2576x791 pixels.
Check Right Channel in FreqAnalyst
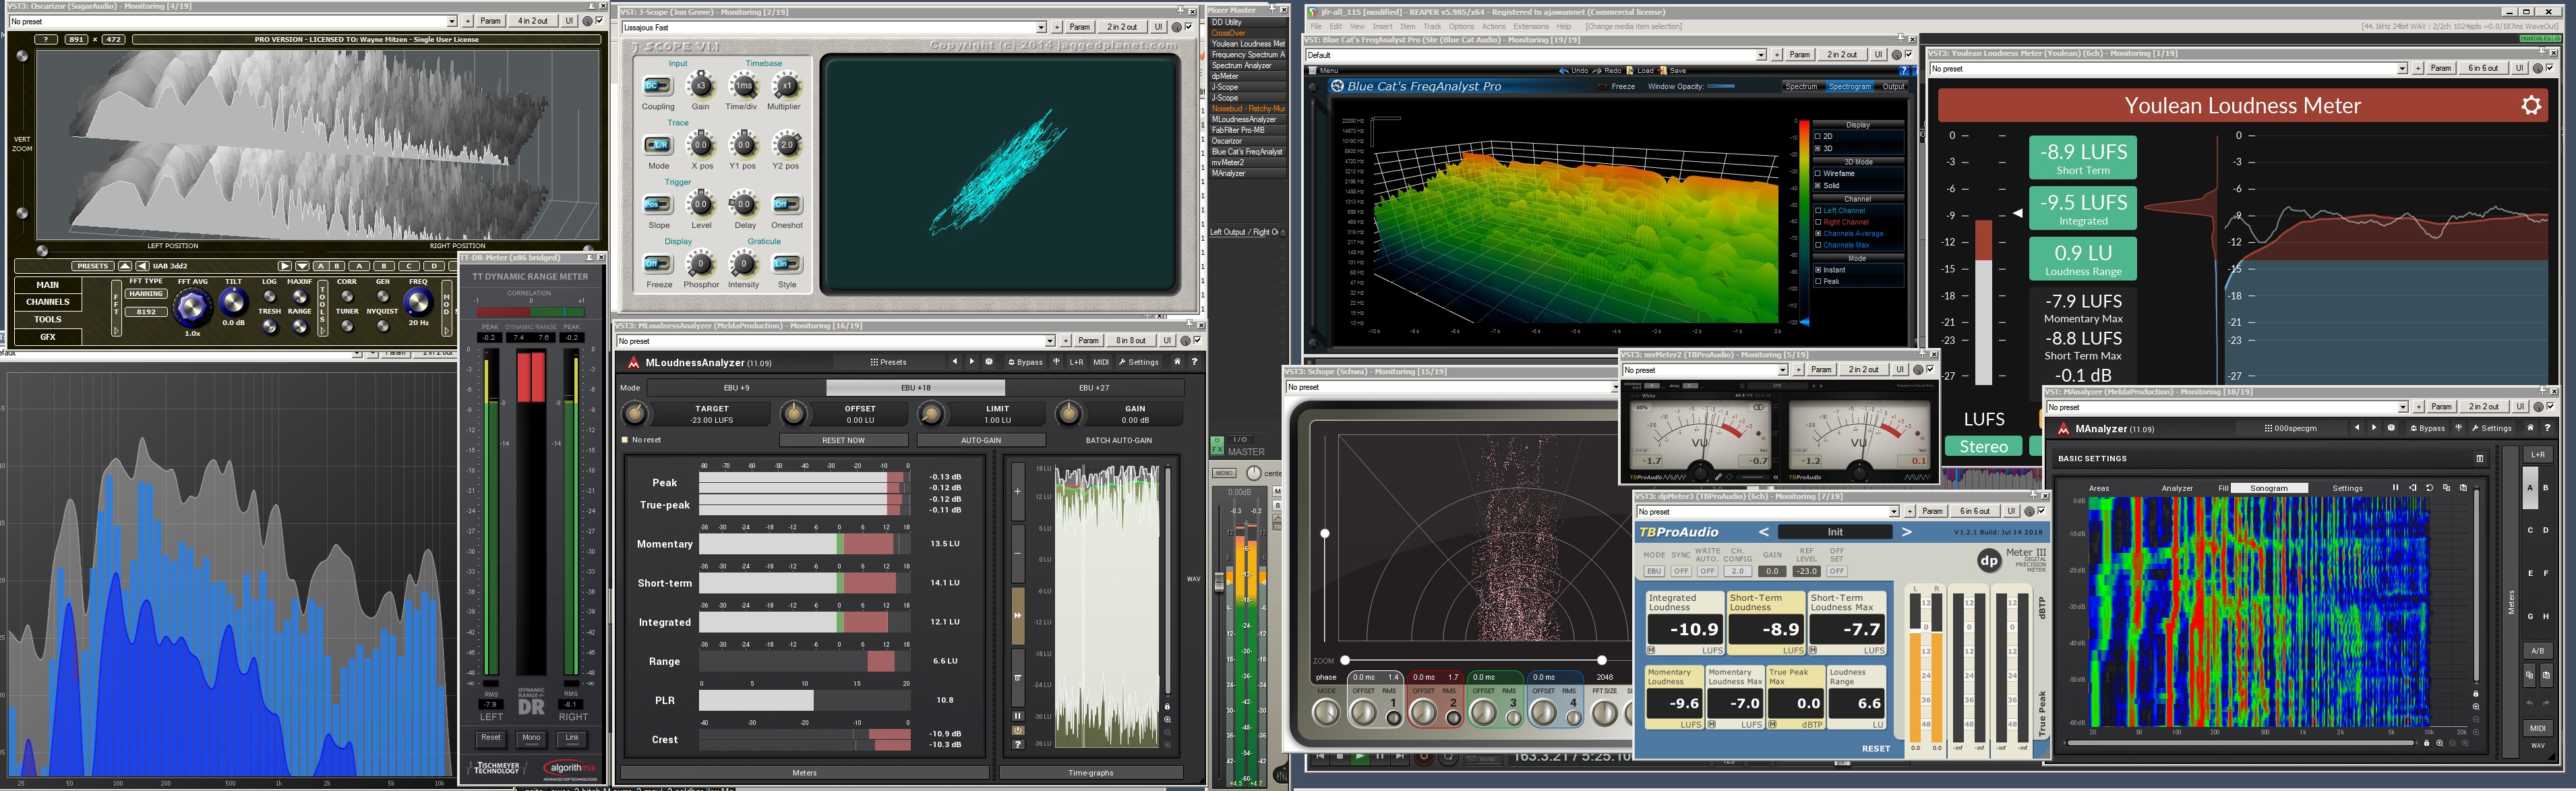(1818, 222)
